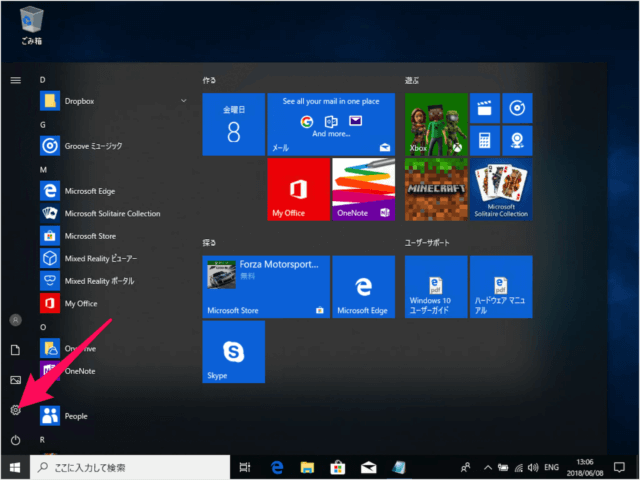Open Task View from the taskbar
This screenshot has width=640, height=480.
tap(245, 467)
